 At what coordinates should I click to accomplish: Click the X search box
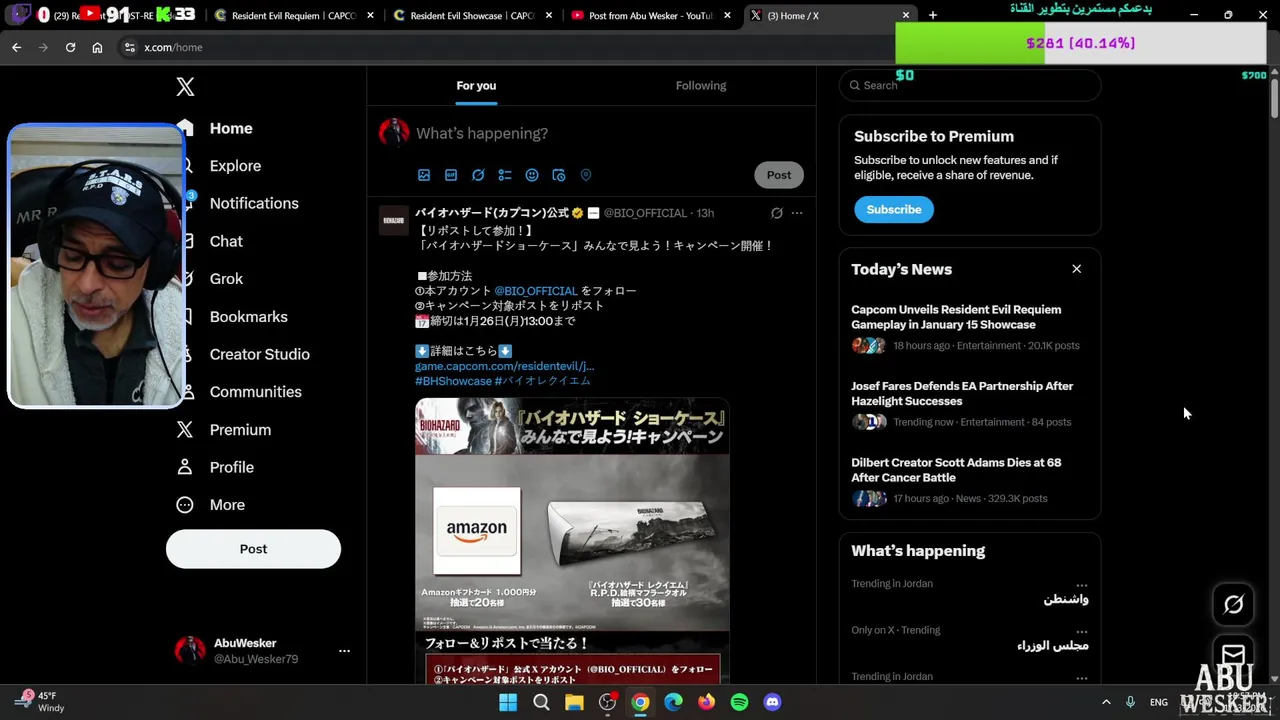coord(970,85)
